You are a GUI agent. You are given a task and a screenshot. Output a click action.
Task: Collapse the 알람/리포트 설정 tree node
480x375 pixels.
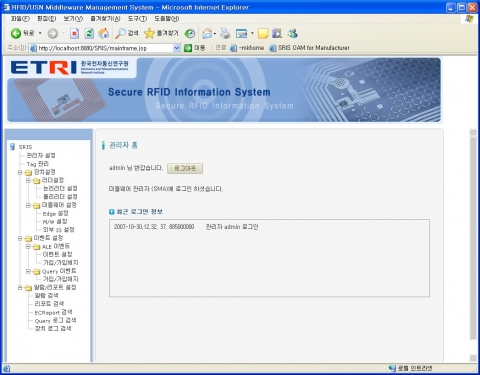20,287
